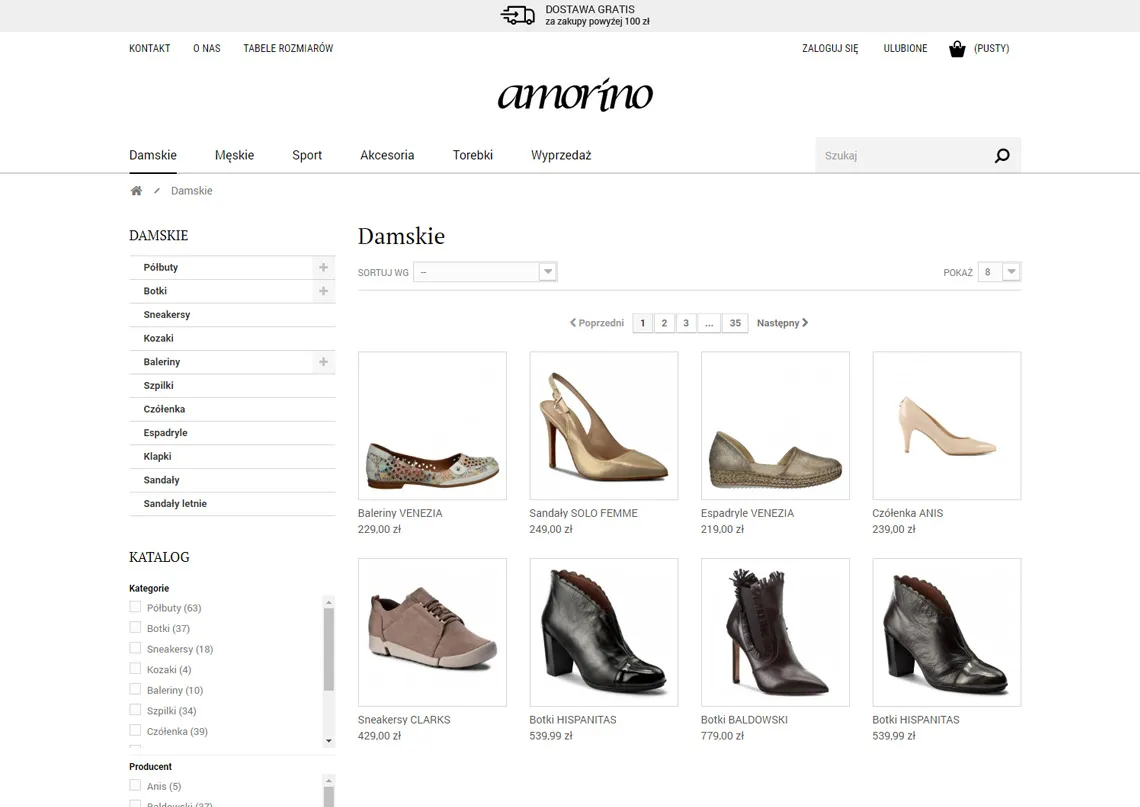Expand the Półbuty category plus icon
Viewport: 1140px width, 807px height.
[323, 268]
